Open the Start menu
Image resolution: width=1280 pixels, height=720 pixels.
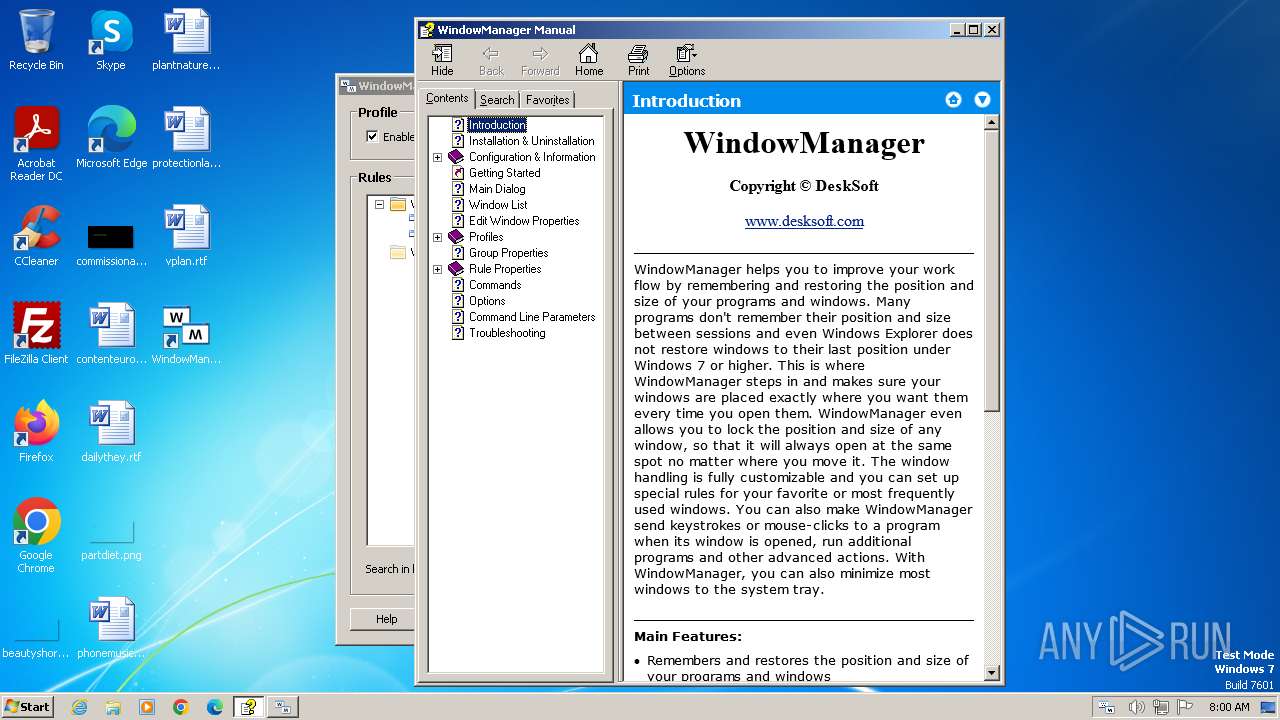(27, 707)
